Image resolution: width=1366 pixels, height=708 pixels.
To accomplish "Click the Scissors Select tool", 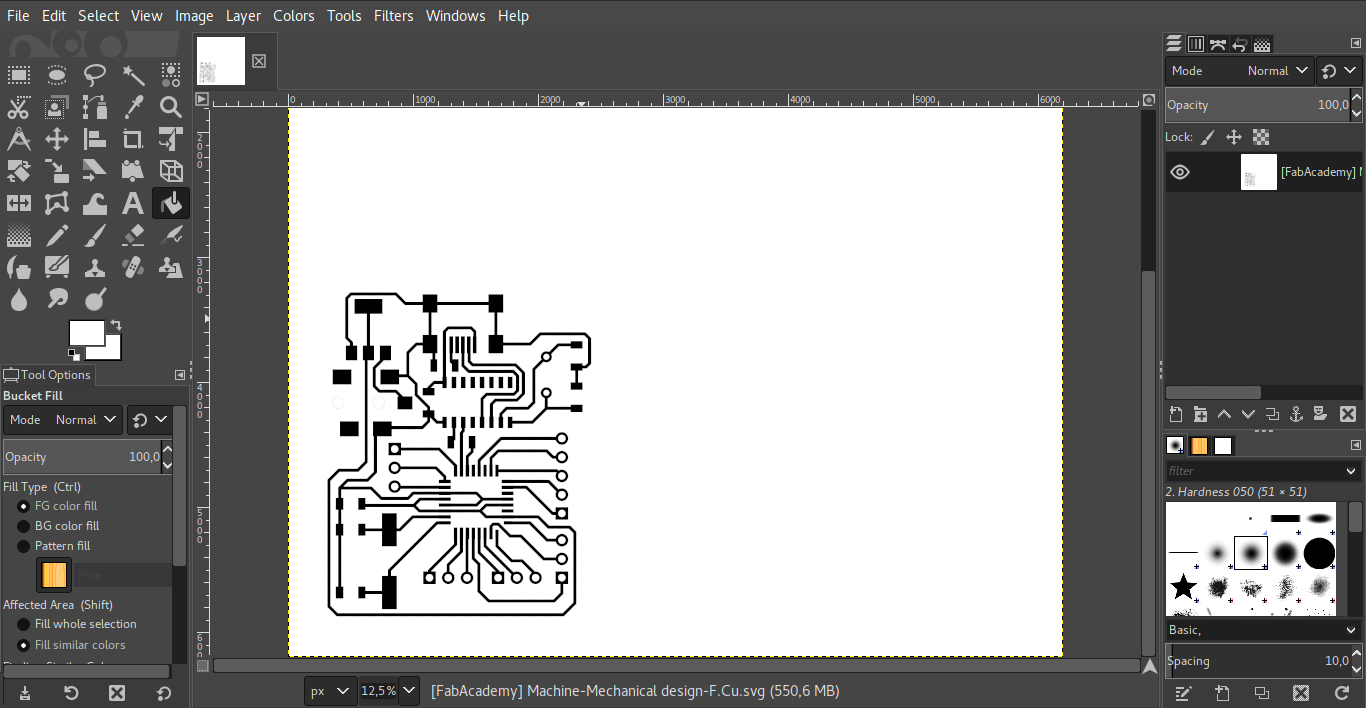I will (18, 107).
